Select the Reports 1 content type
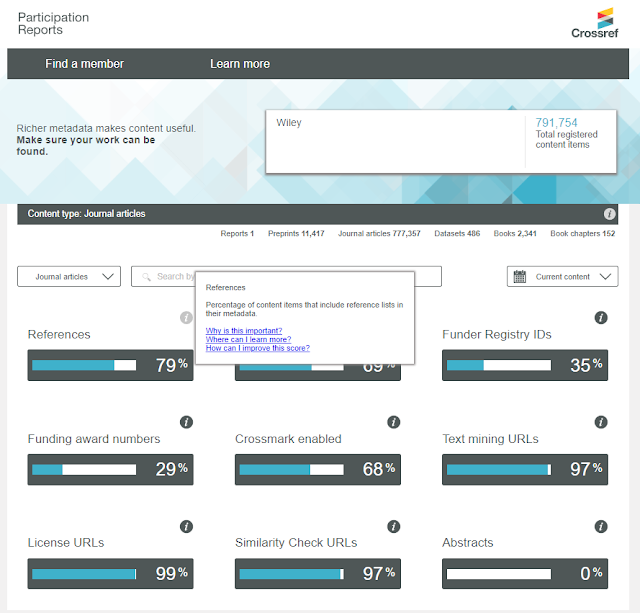Screen dimensions: 640x613 237,233
